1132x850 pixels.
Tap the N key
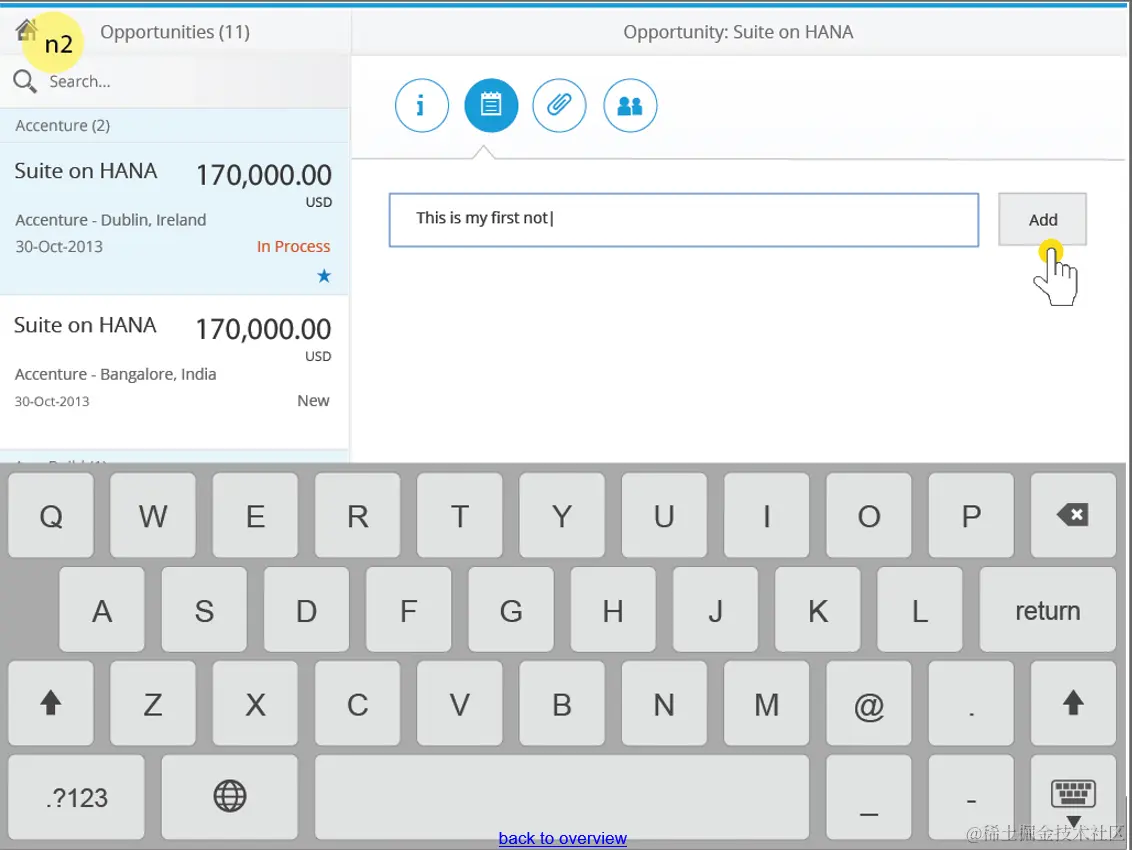[664, 703]
